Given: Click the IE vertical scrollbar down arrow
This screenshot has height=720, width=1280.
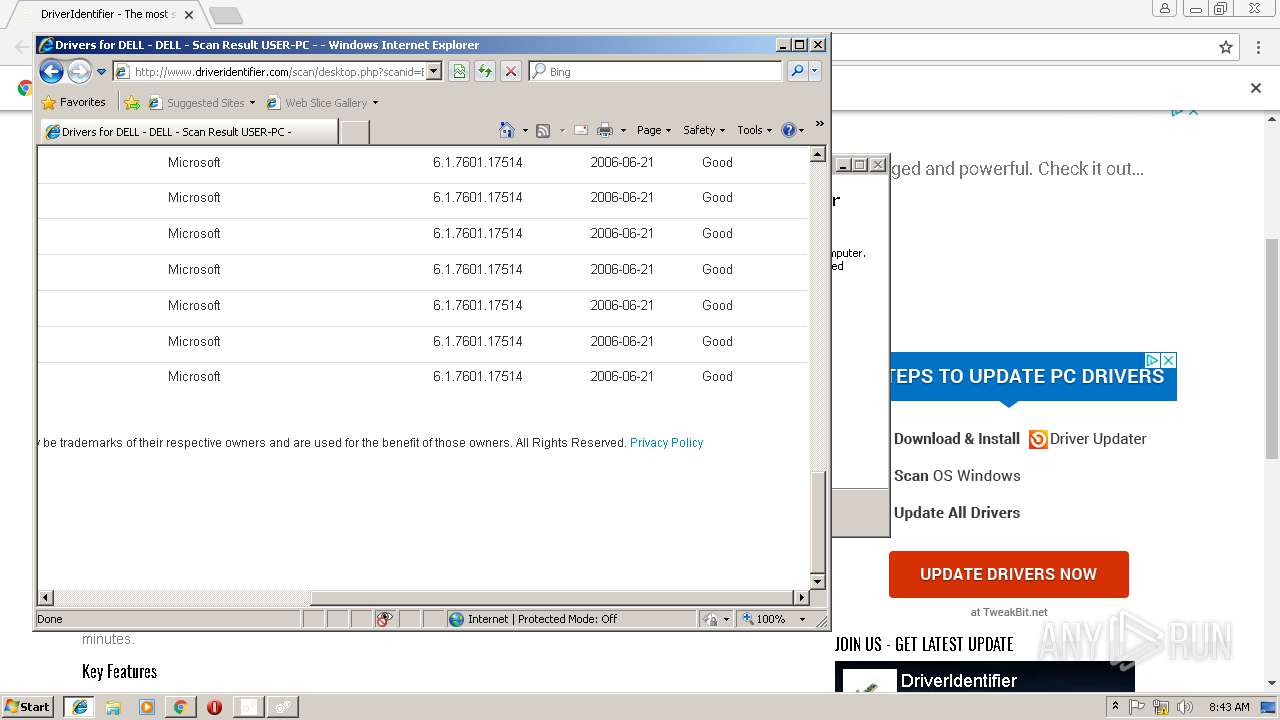Looking at the screenshot, I should coord(817,581).
